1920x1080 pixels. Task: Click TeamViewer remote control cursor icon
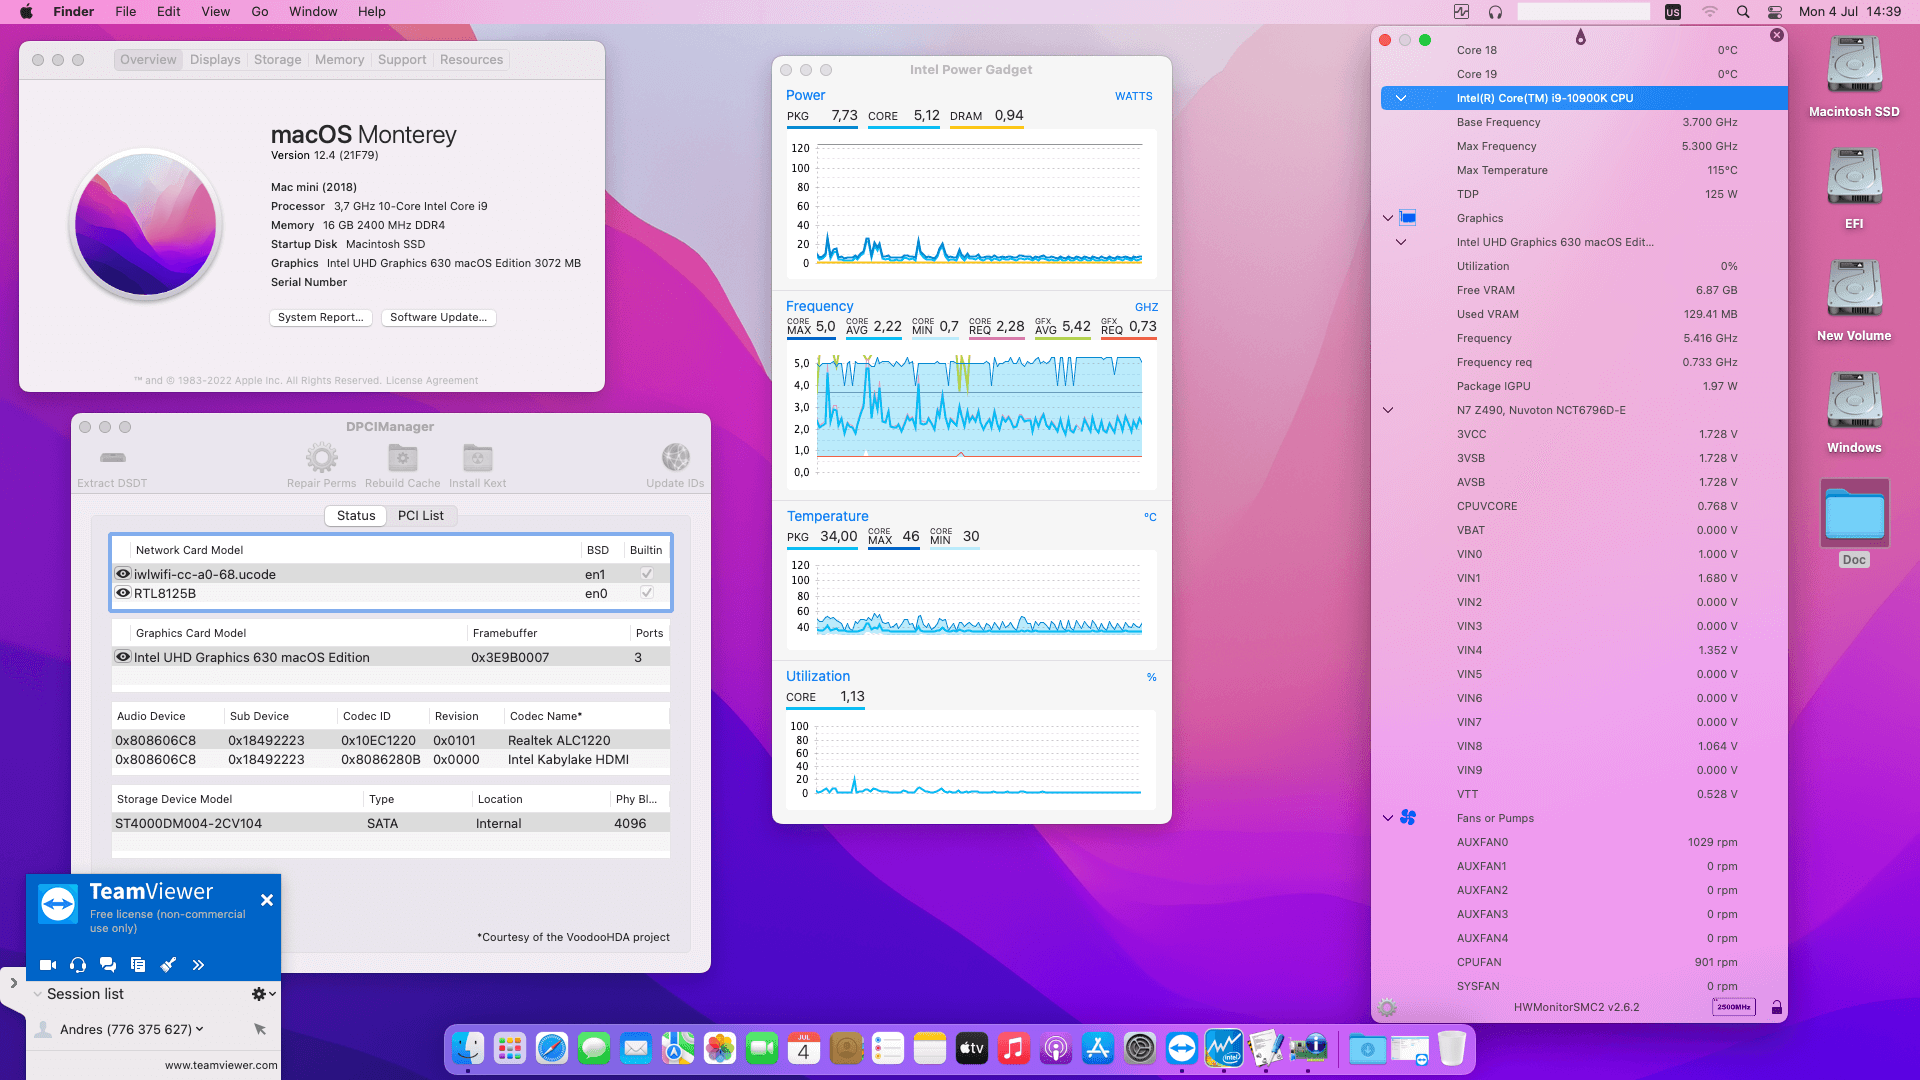[260, 1029]
